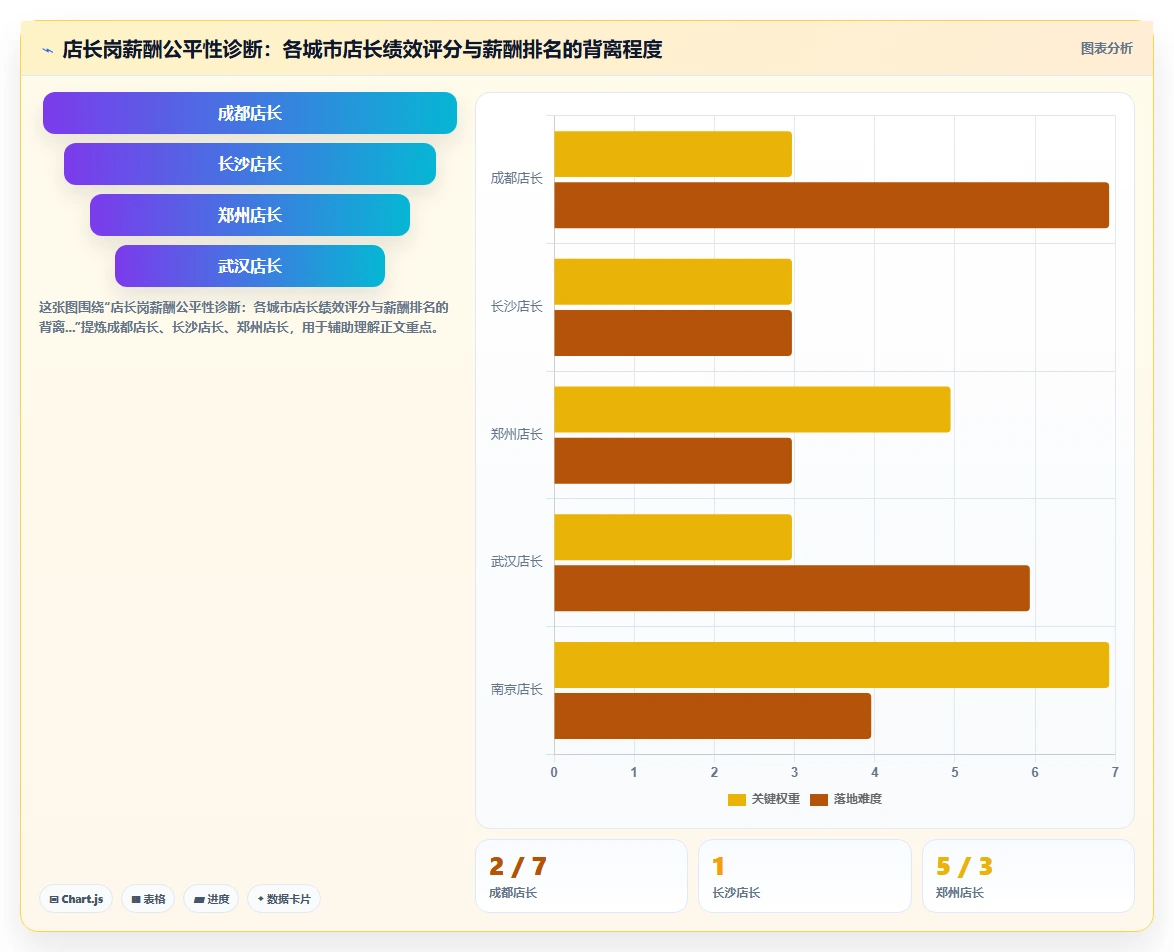Select the 郑州店长 funnel bar
1174x952 pixels.
(x=249, y=215)
